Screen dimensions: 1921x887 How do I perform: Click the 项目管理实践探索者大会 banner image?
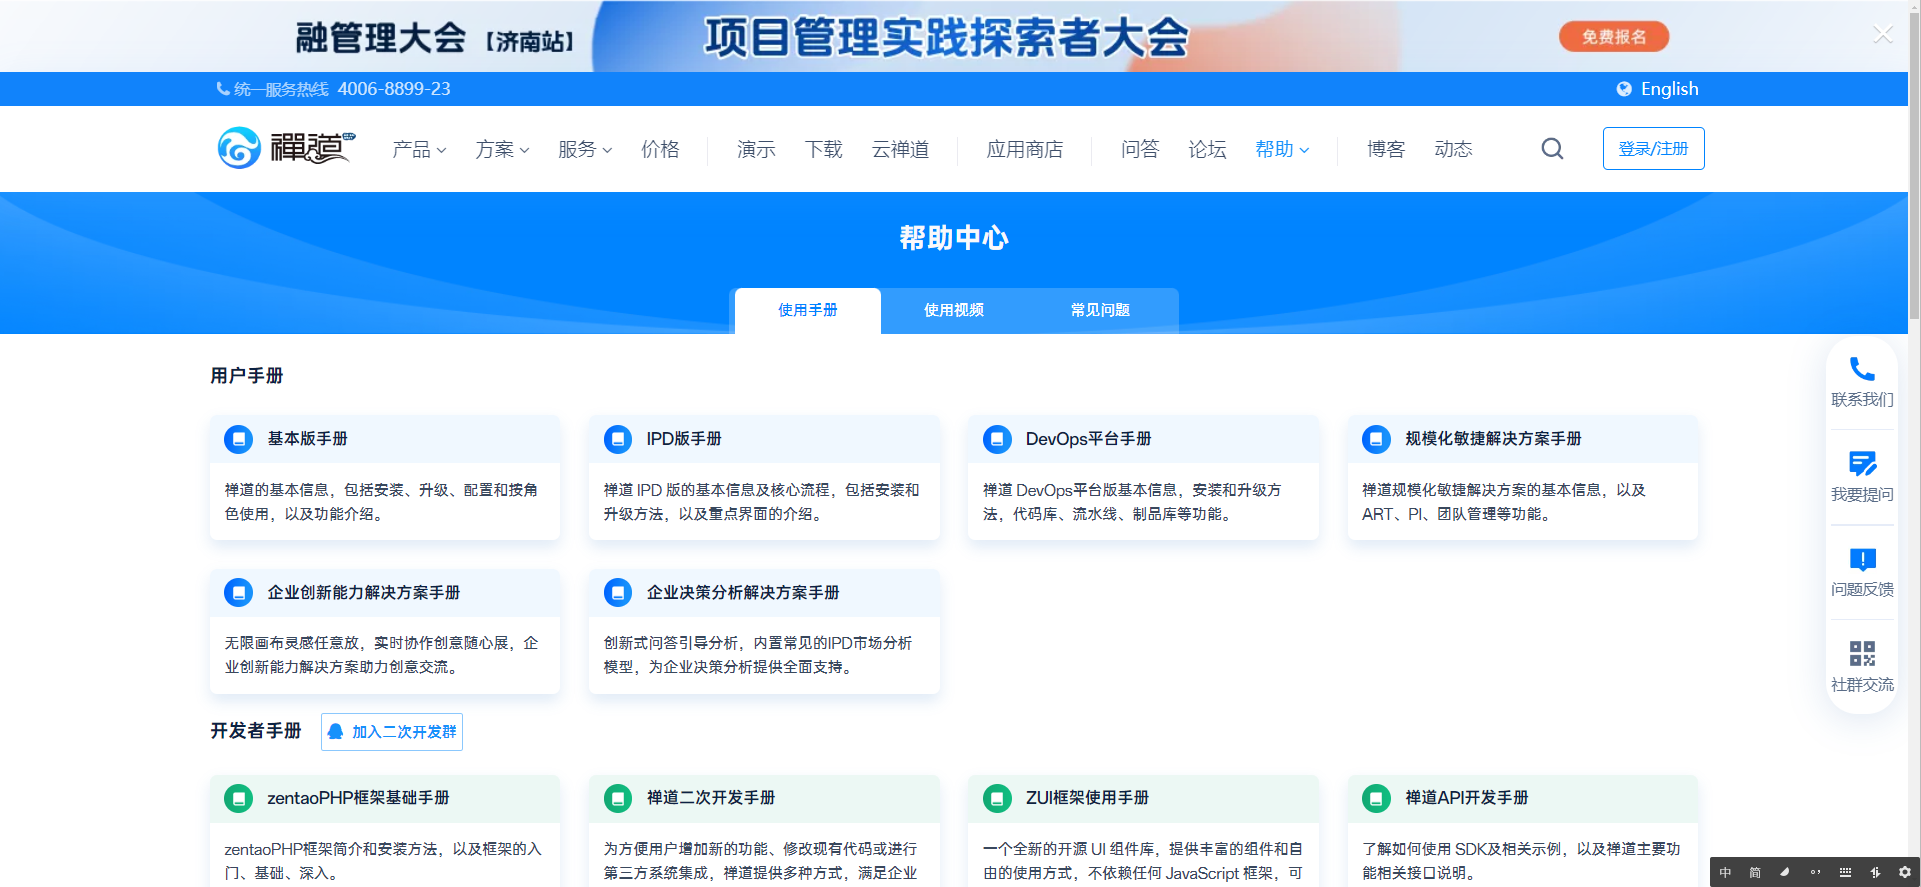tap(946, 37)
